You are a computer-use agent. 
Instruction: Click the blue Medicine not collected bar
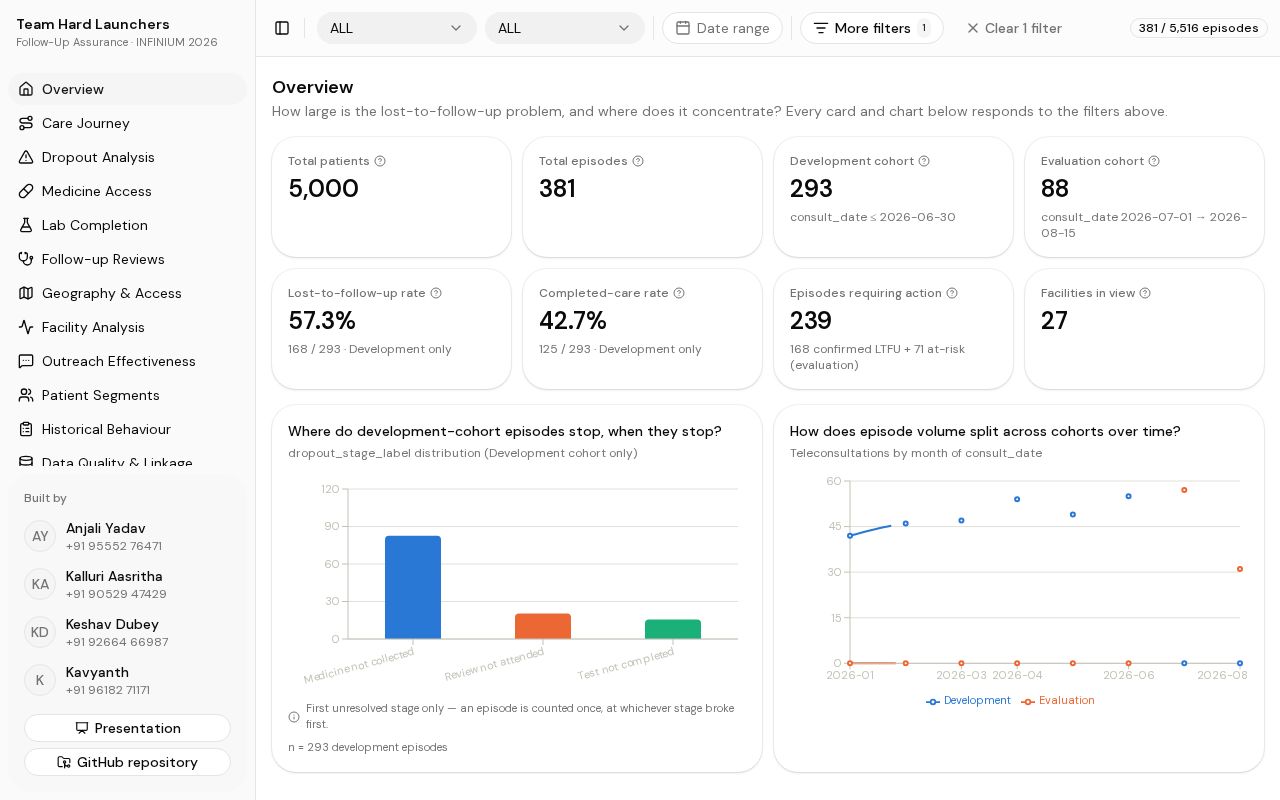point(413,587)
